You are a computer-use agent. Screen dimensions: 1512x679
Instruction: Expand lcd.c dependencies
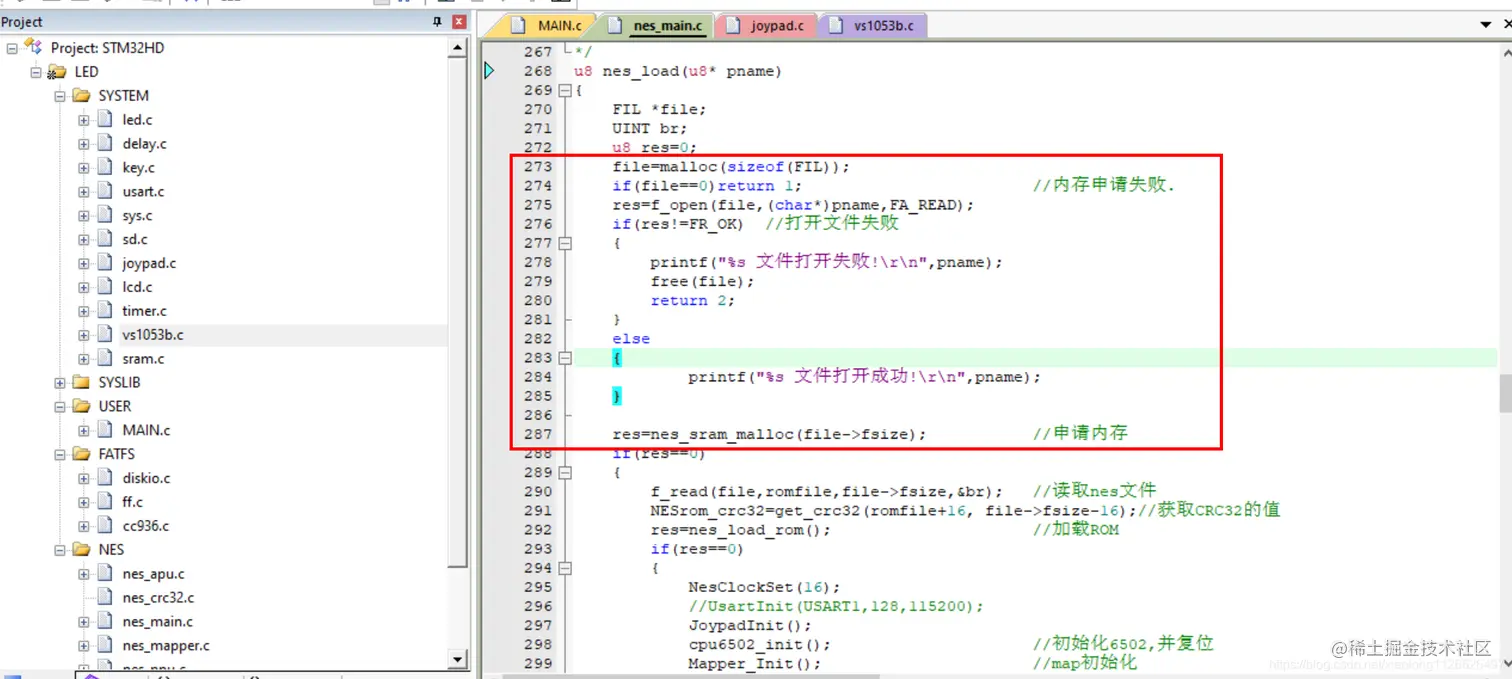point(84,287)
